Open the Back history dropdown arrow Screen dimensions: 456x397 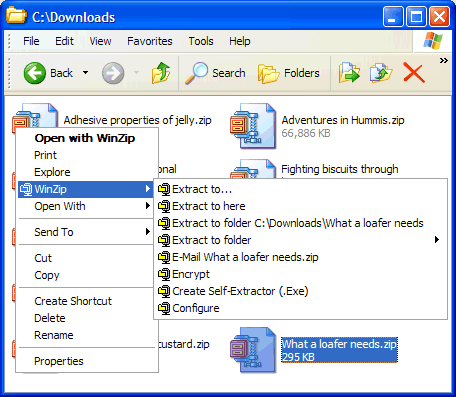coord(85,73)
